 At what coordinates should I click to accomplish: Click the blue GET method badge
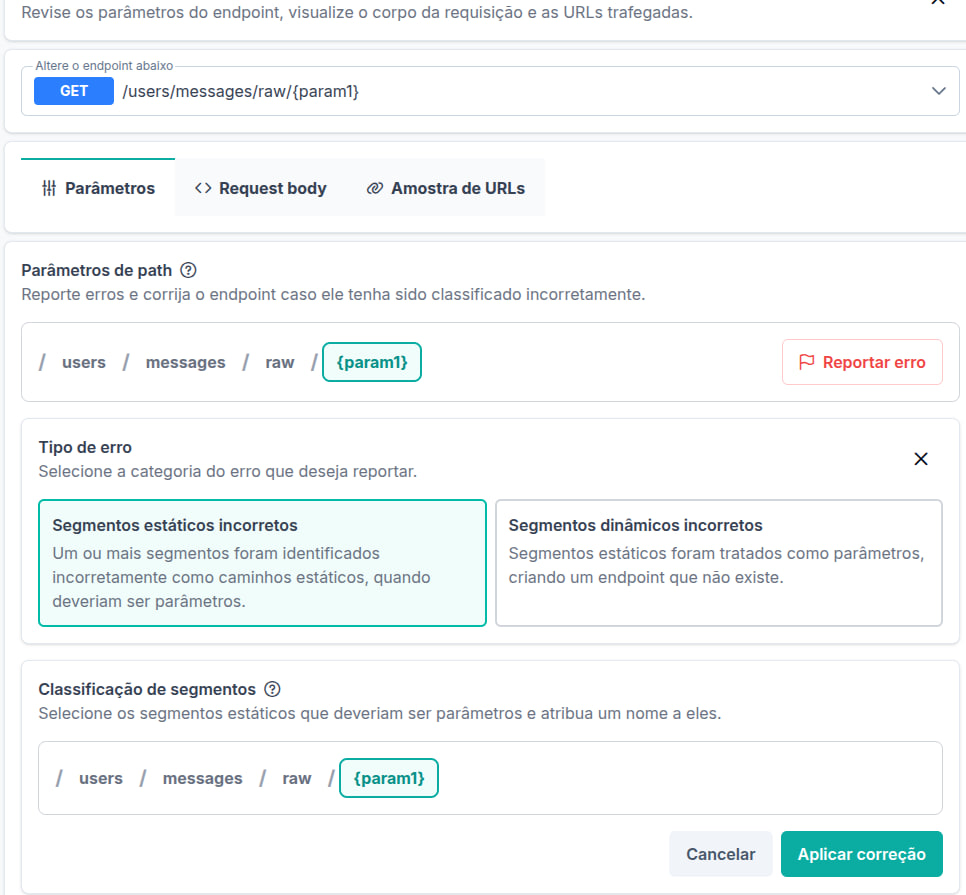point(74,91)
